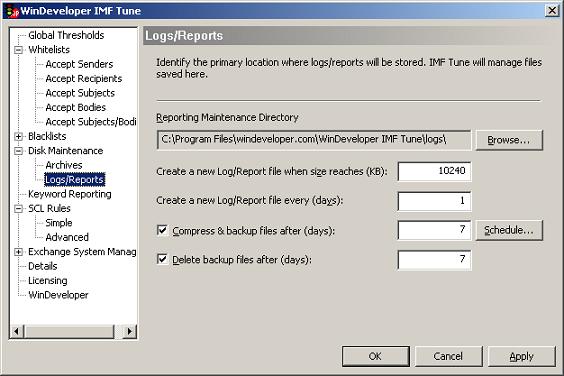Click the Reporting Maintenance Directory path field
Image resolution: width=564 pixels, height=376 pixels.
point(314,140)
